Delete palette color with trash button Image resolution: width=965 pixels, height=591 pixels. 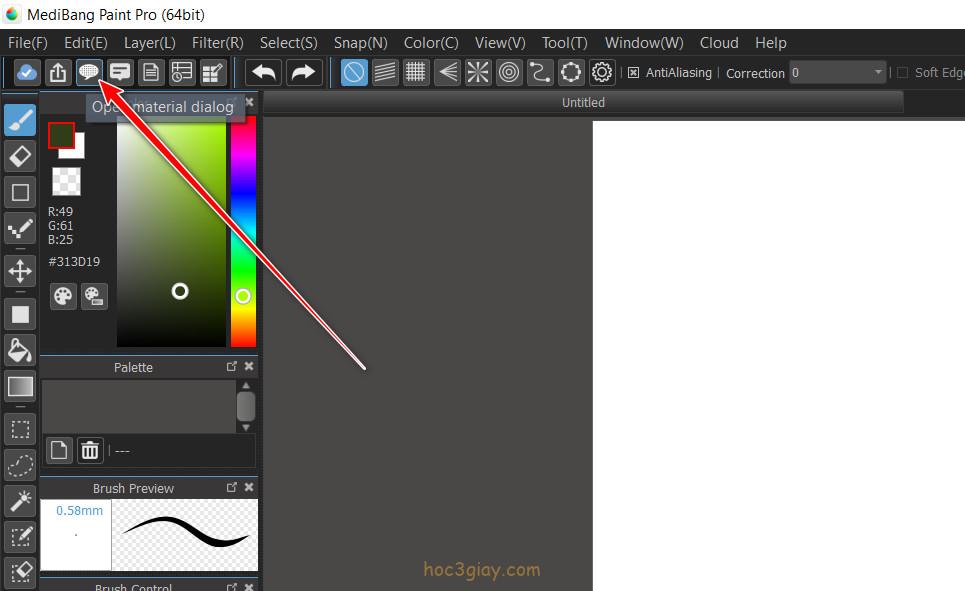click(x=90, y=450)
